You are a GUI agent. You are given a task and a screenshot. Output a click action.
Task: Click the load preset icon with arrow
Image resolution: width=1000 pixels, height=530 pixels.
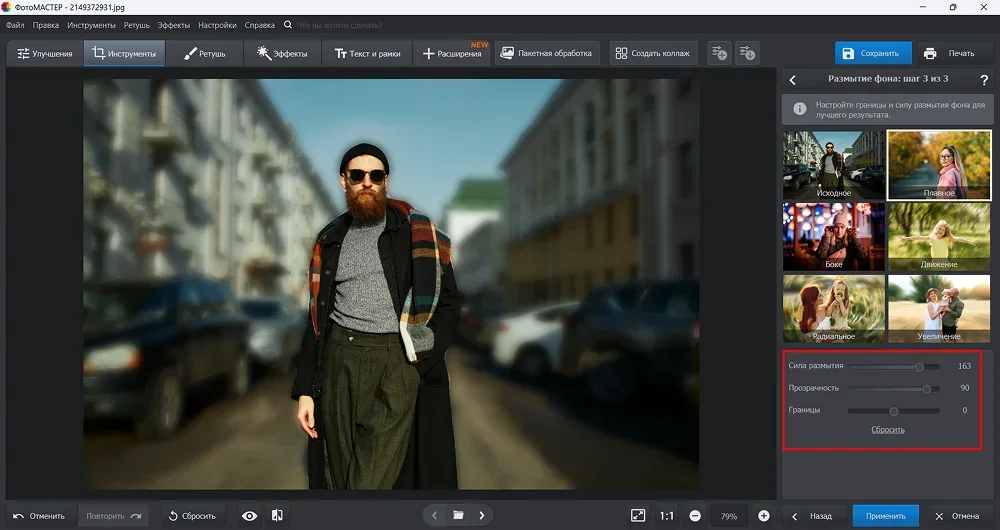click(747, 54)
